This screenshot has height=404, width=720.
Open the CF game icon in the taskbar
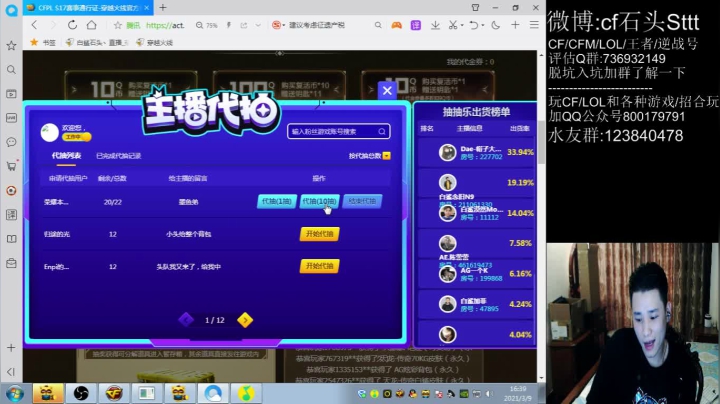[x=114, y=393]
